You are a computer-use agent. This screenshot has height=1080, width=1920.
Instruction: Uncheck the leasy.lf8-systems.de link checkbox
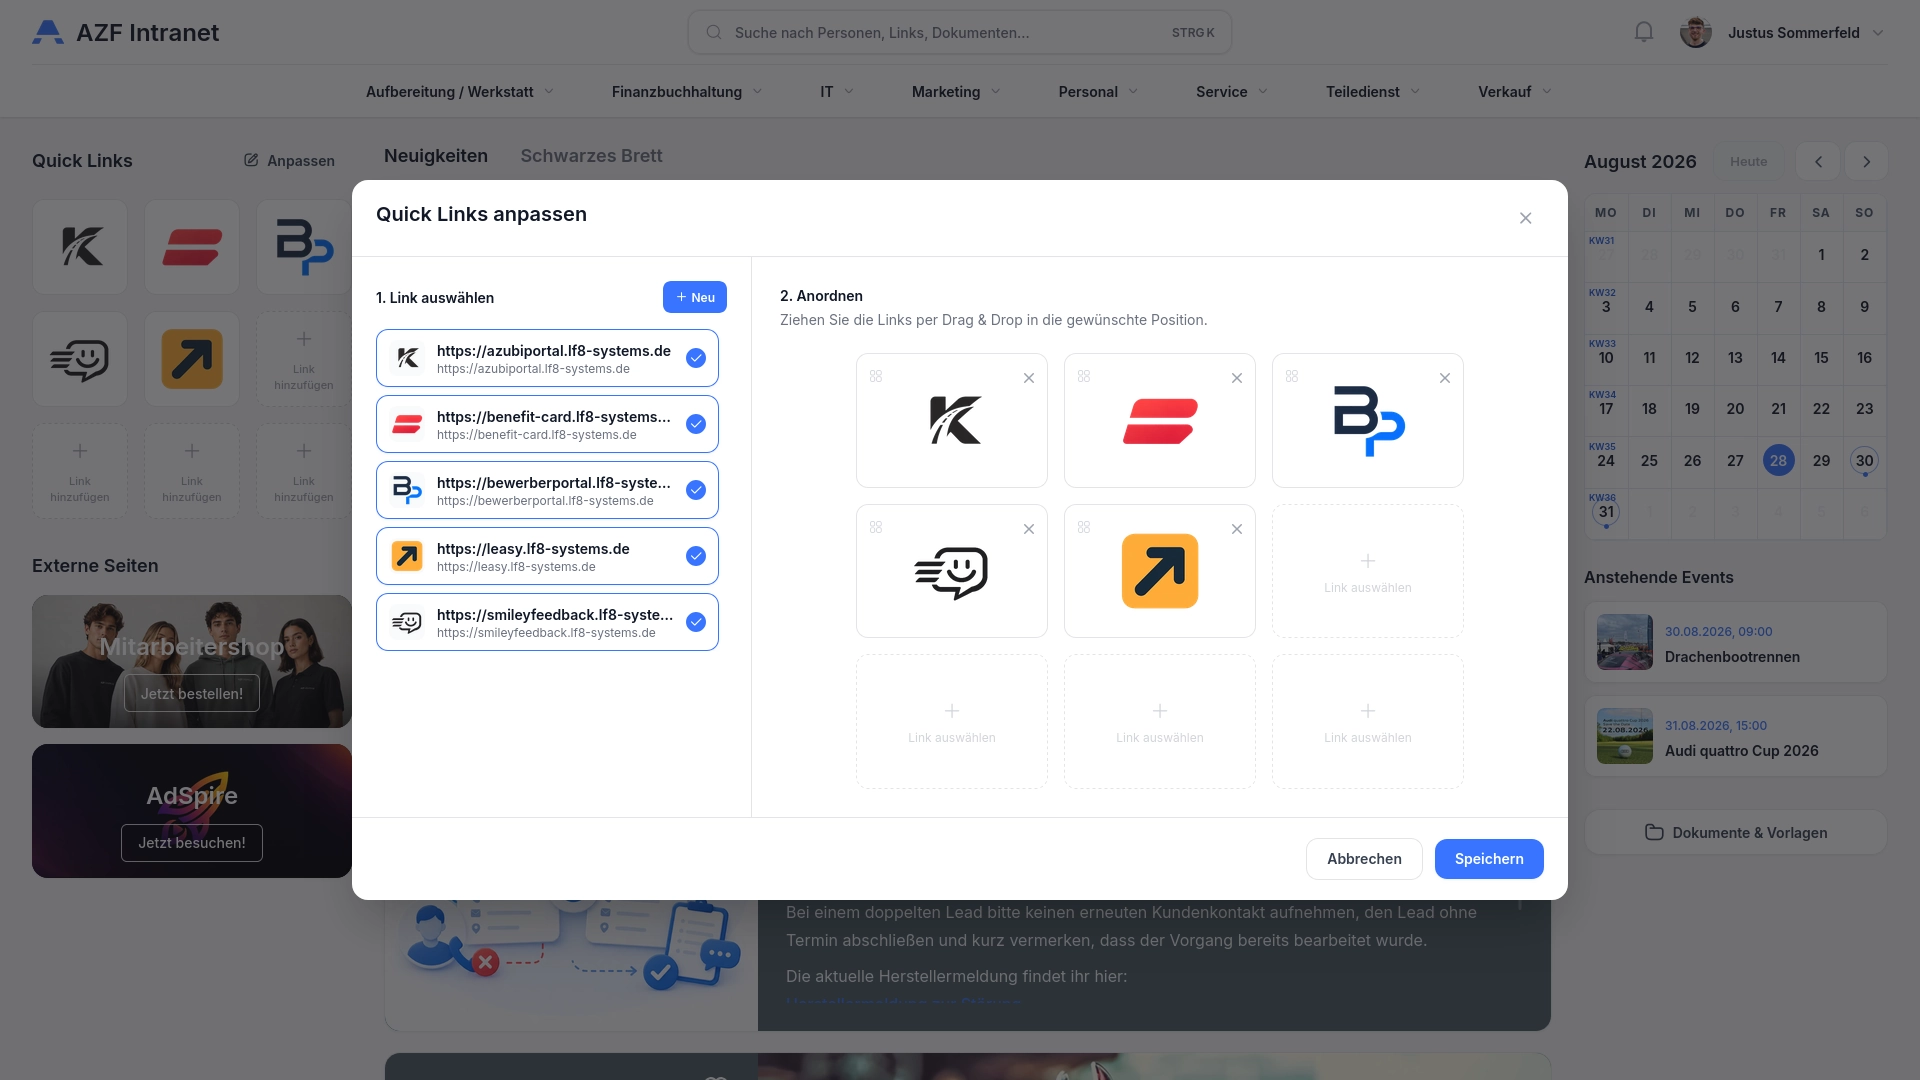point(696,556)
